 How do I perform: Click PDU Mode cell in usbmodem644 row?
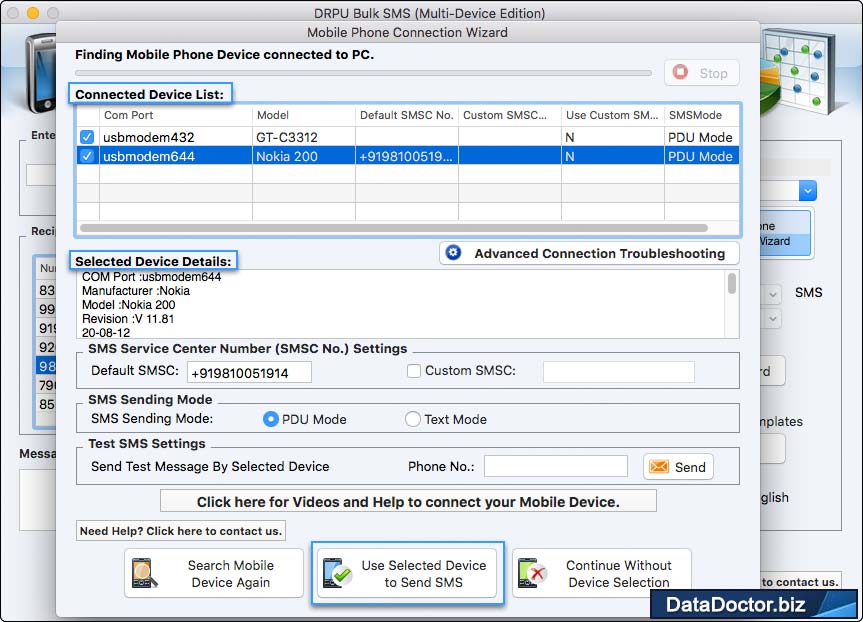tap(702, 156)
